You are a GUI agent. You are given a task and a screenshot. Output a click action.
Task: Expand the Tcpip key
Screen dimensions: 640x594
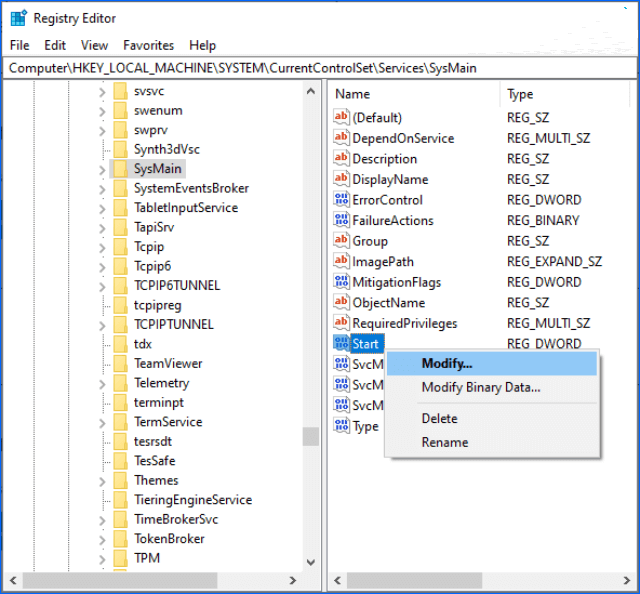coord(102,247)
